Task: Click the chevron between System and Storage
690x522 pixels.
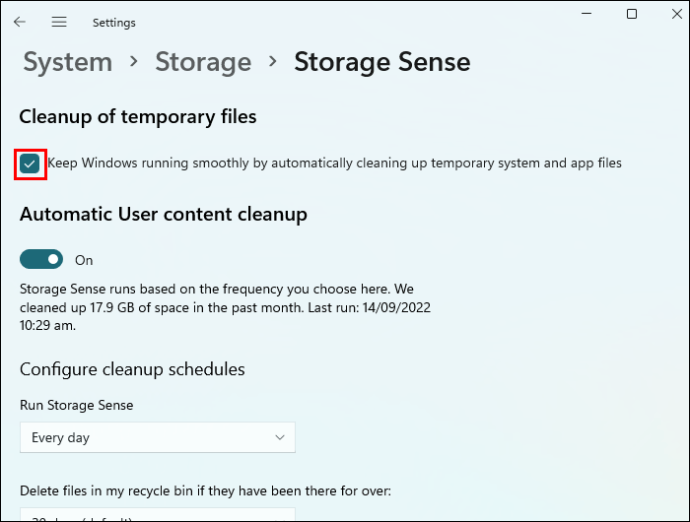Action: pos(134,62)
